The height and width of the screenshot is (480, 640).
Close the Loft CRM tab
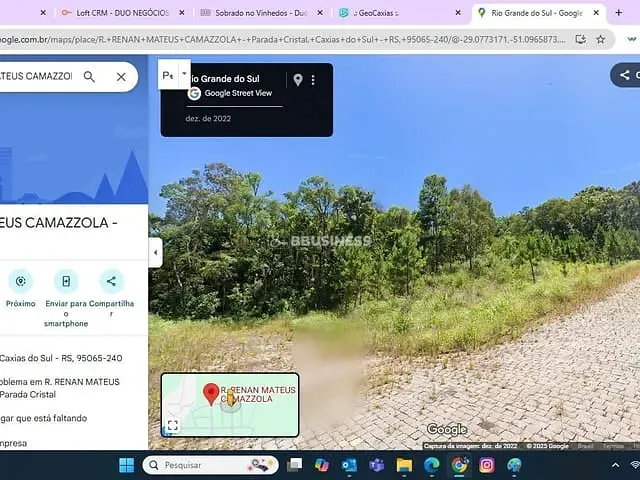pos(182,13)
